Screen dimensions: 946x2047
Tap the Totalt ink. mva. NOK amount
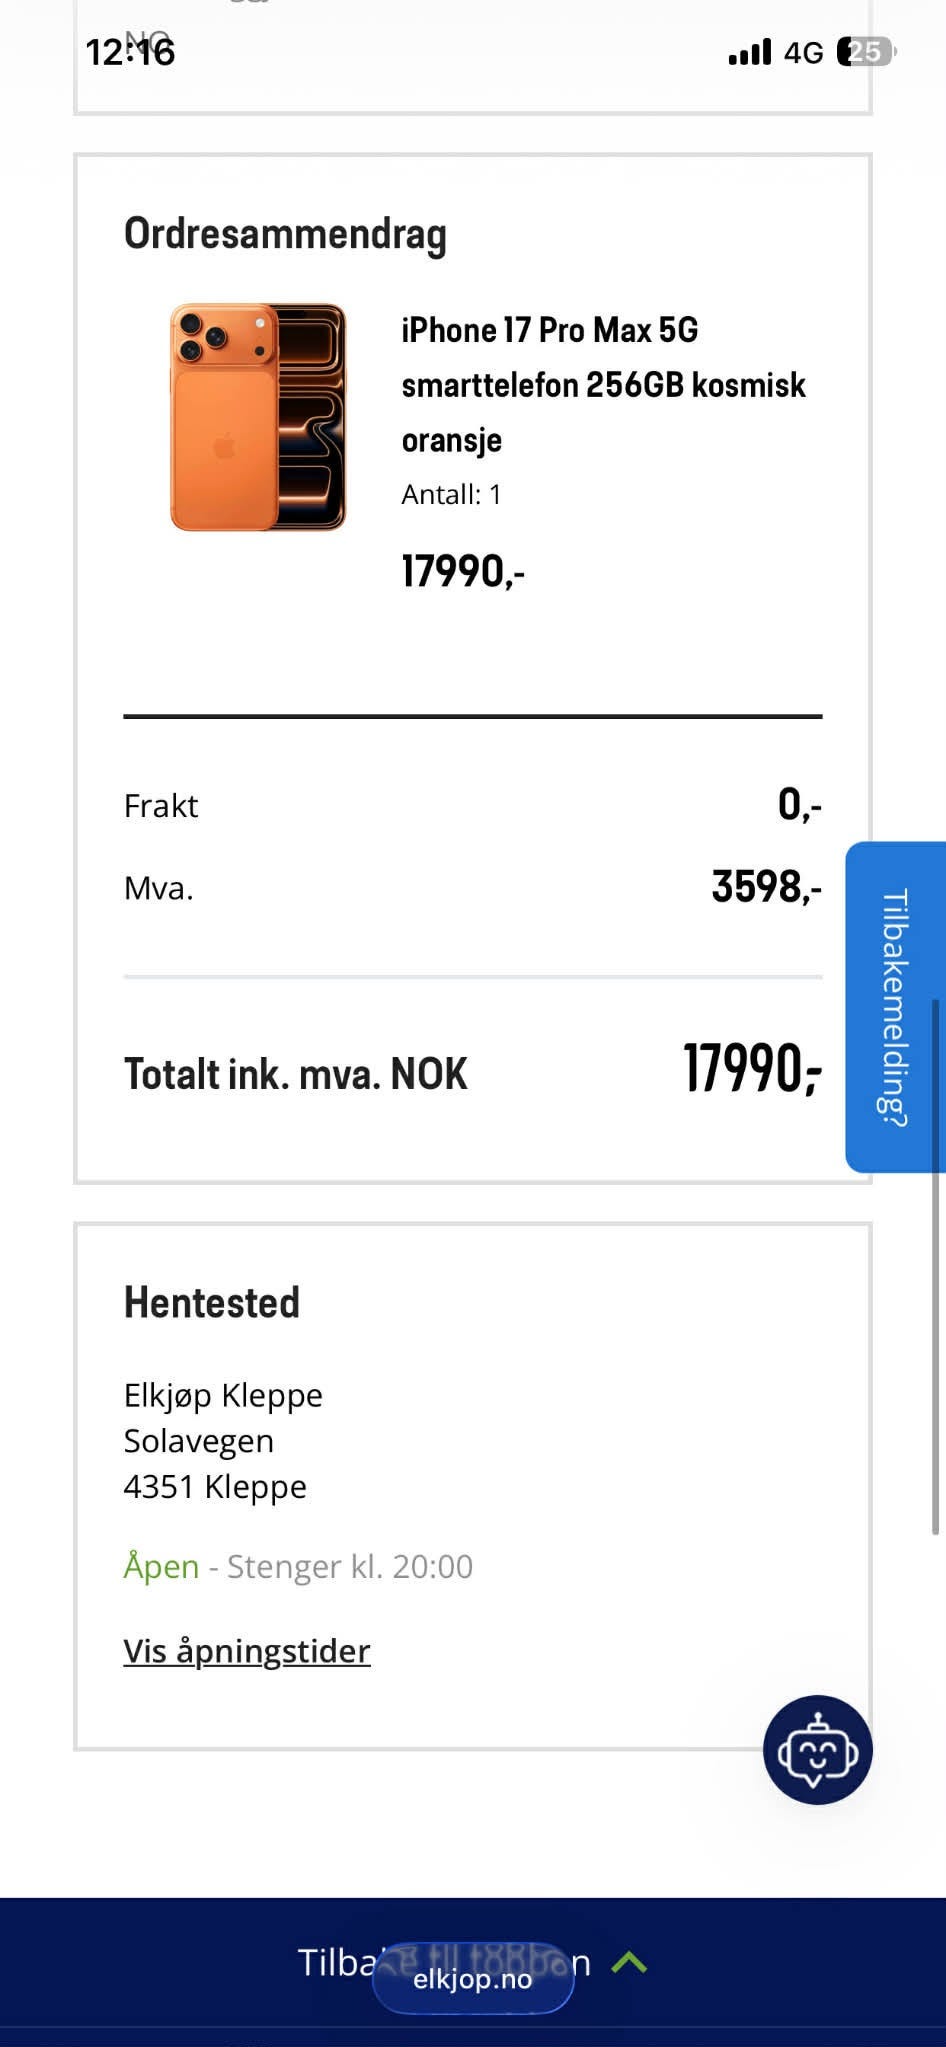[x=751, y=1069]
